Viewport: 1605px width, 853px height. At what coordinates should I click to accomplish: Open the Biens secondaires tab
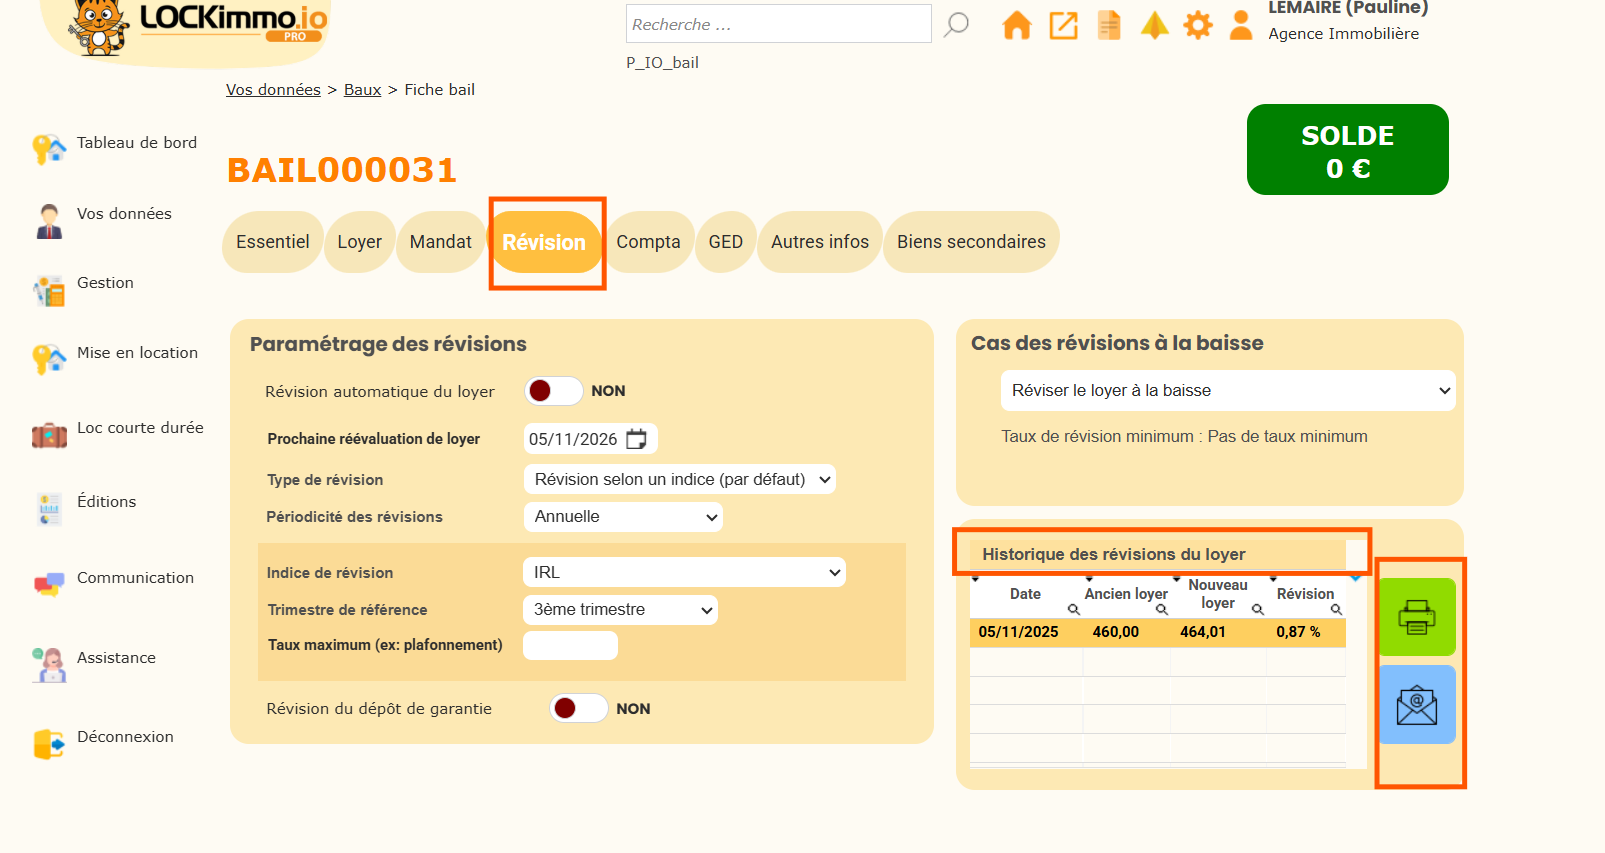970,242
